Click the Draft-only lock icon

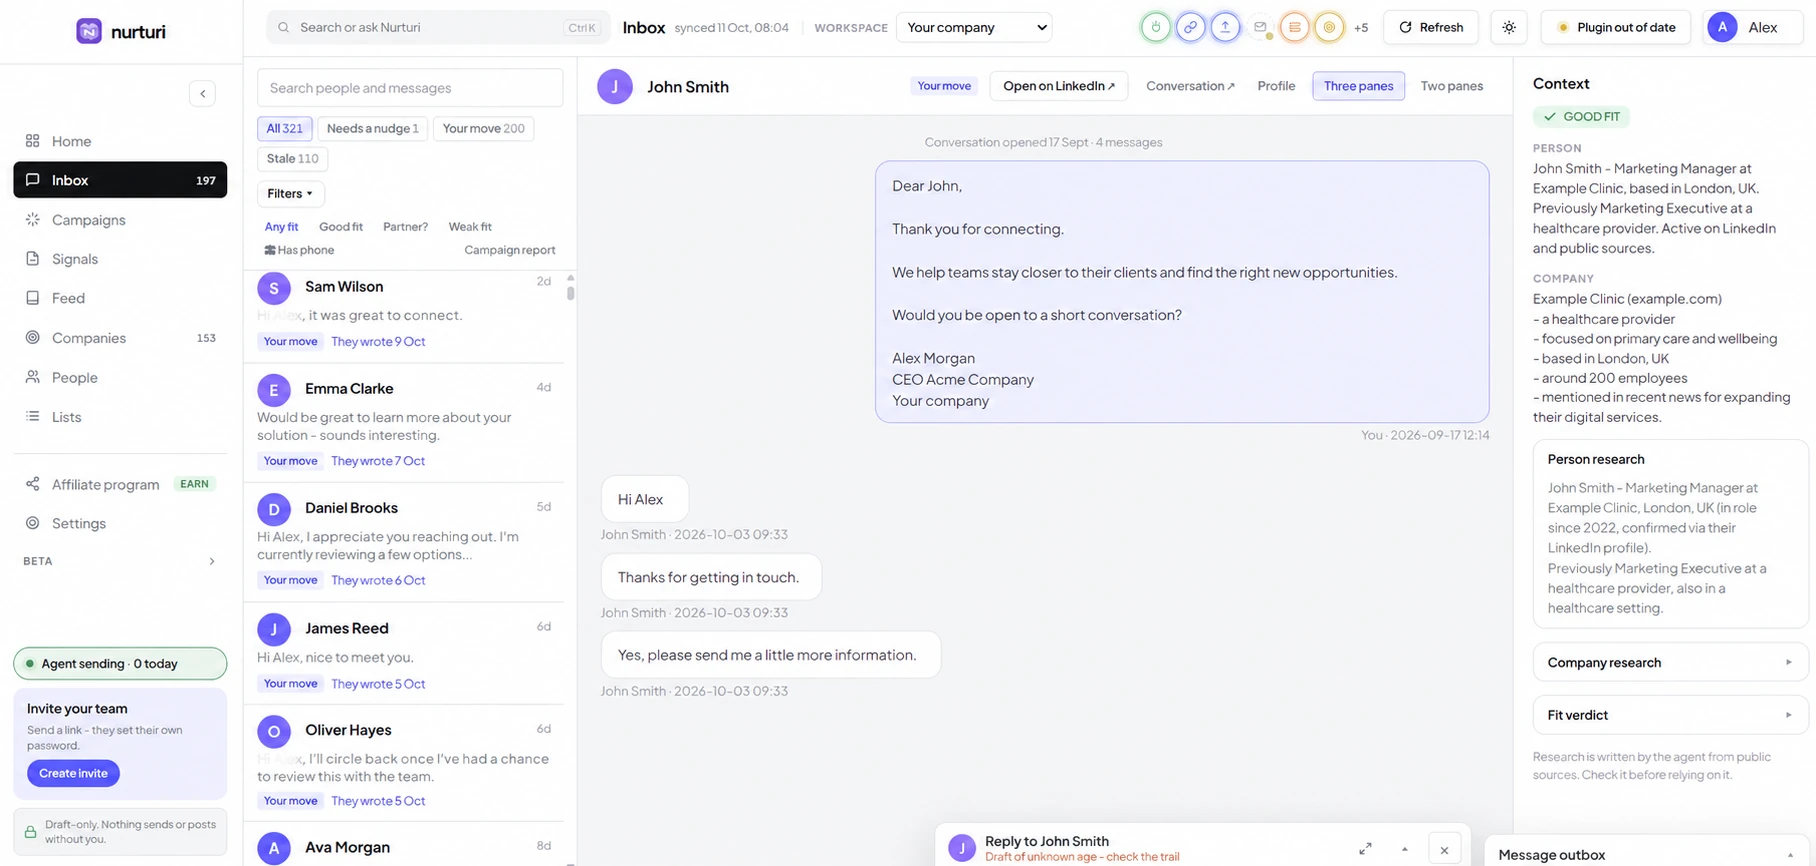[31, 832]
